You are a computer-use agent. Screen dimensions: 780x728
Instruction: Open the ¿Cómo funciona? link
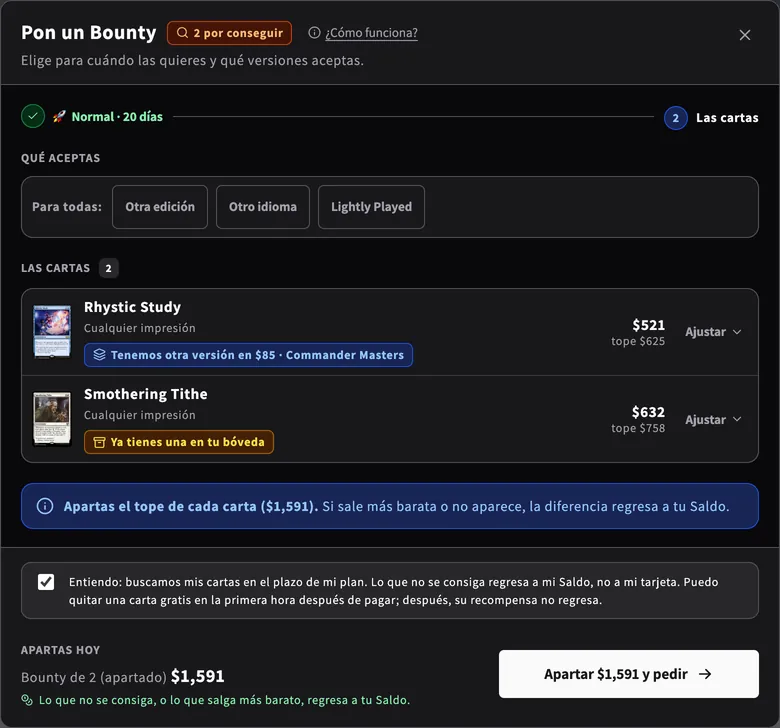tap(371, 33)
